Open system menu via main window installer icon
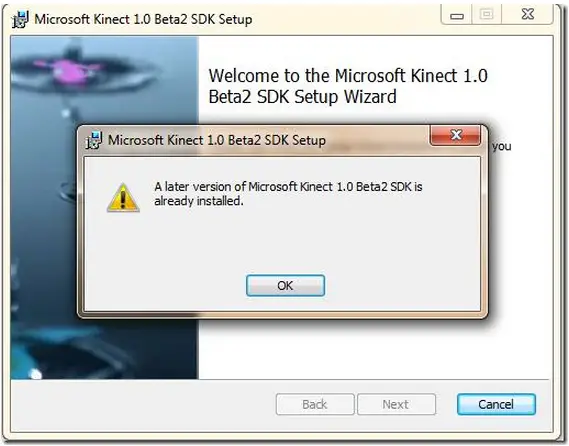This screenshot has width=569, height=446. click(20, 19)
